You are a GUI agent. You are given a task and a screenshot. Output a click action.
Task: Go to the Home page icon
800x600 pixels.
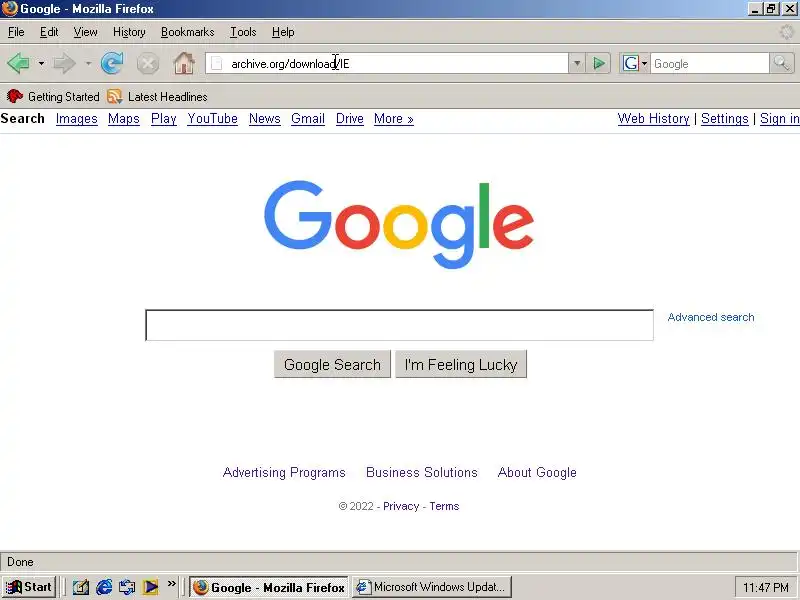(x=184, y=64)
